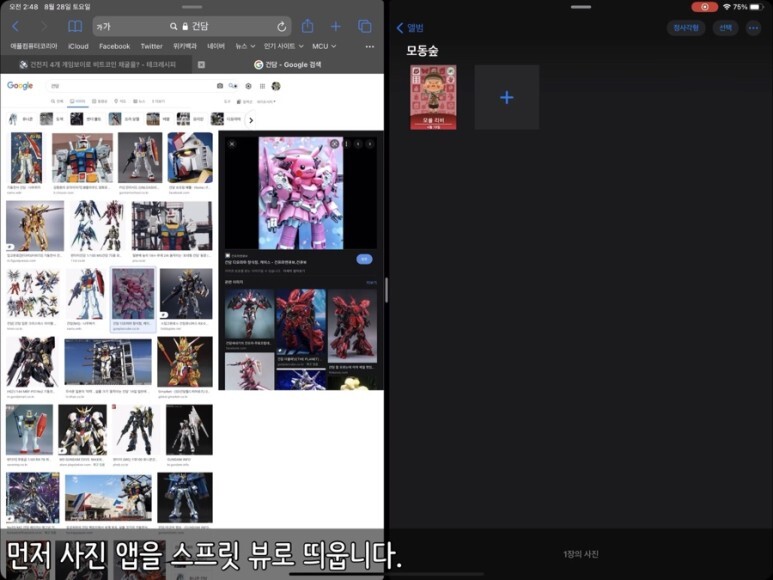Go to the next image in preview panel

tap(370, 144)
